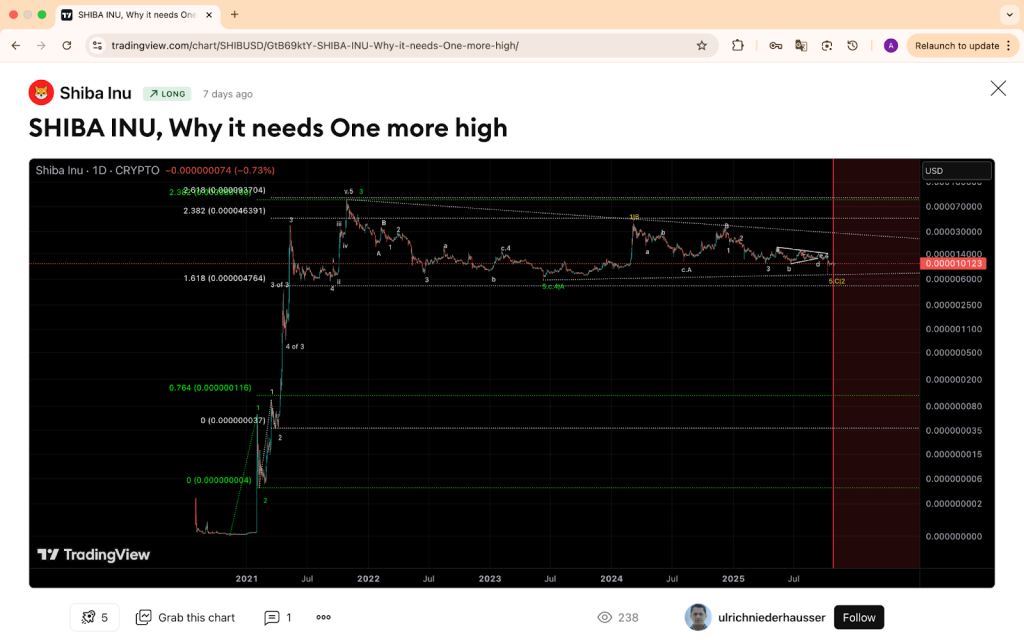Open the browser extensions puzzle icon
1024x640 pixels.
pos(738,45)
